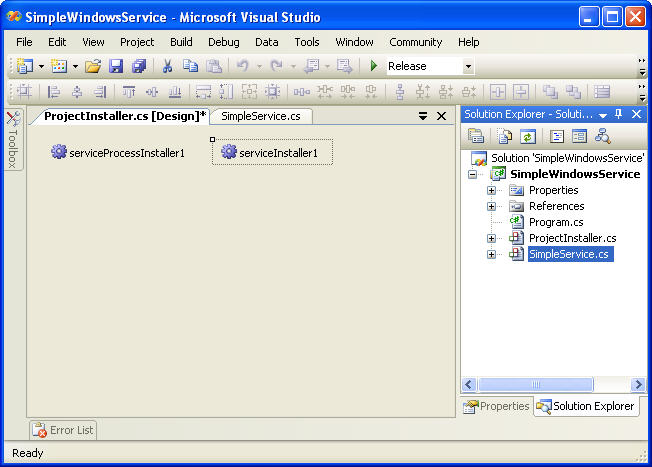Click the Save All toolbar icon
This screenshot has width=652, height=467.
(x=139, y=66)
